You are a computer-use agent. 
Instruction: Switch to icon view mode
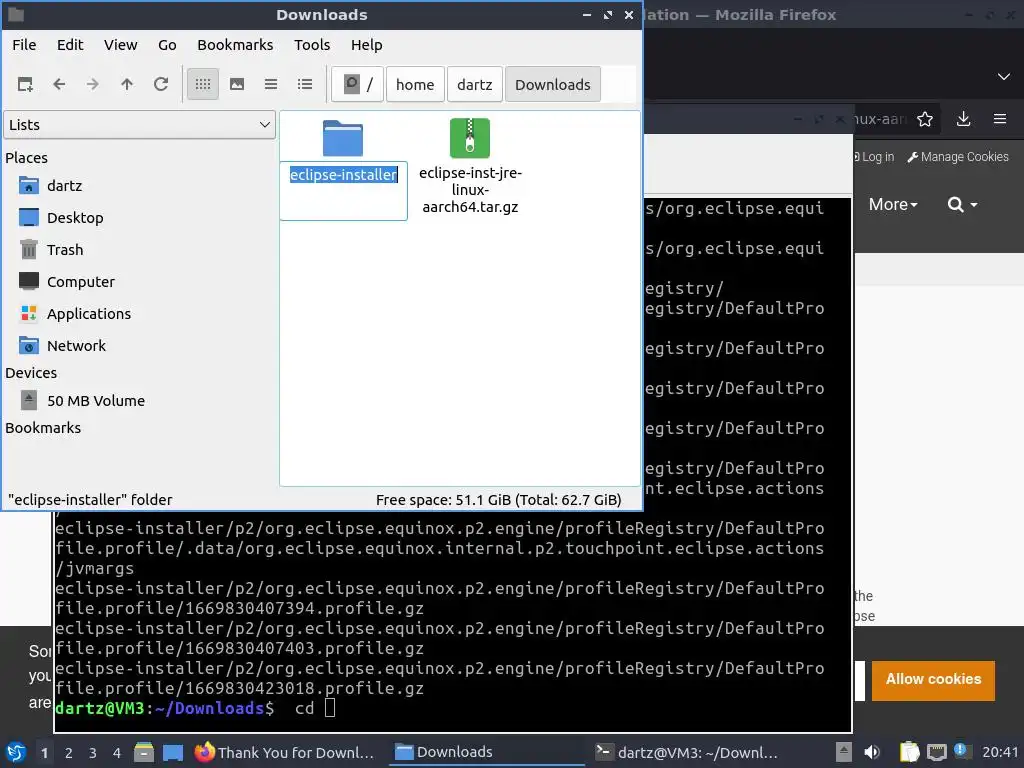[x=203, y=84]
